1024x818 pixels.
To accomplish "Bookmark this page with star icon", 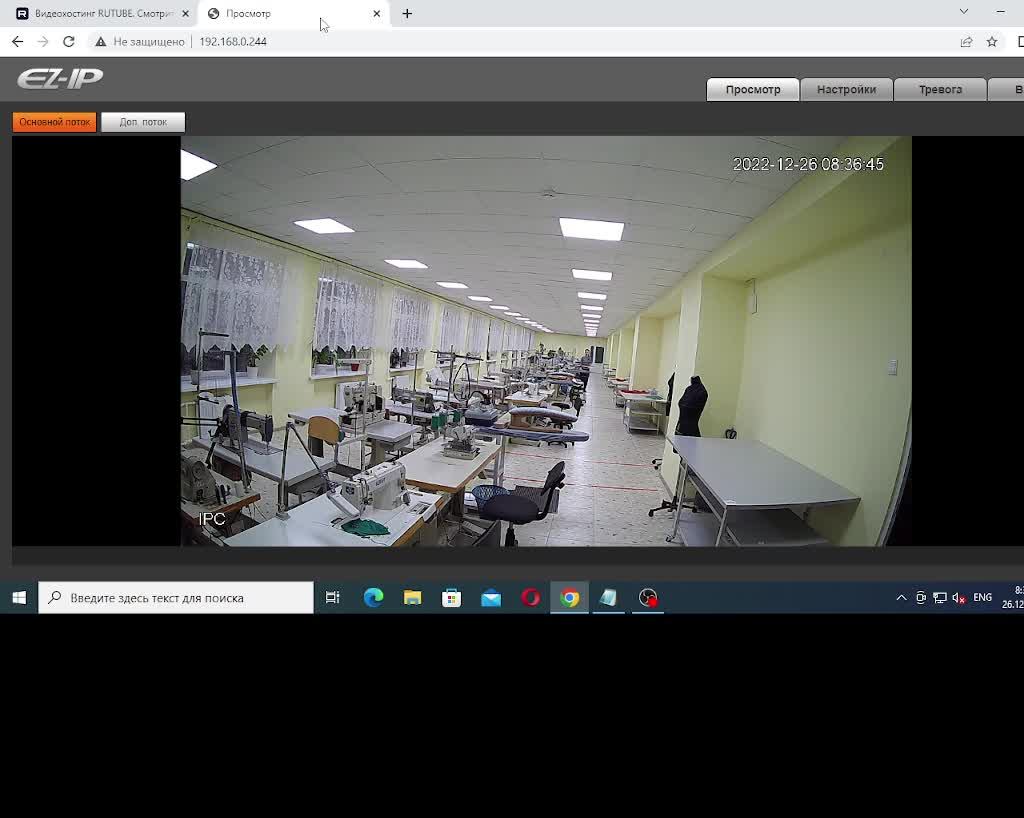I will (992, 42).
